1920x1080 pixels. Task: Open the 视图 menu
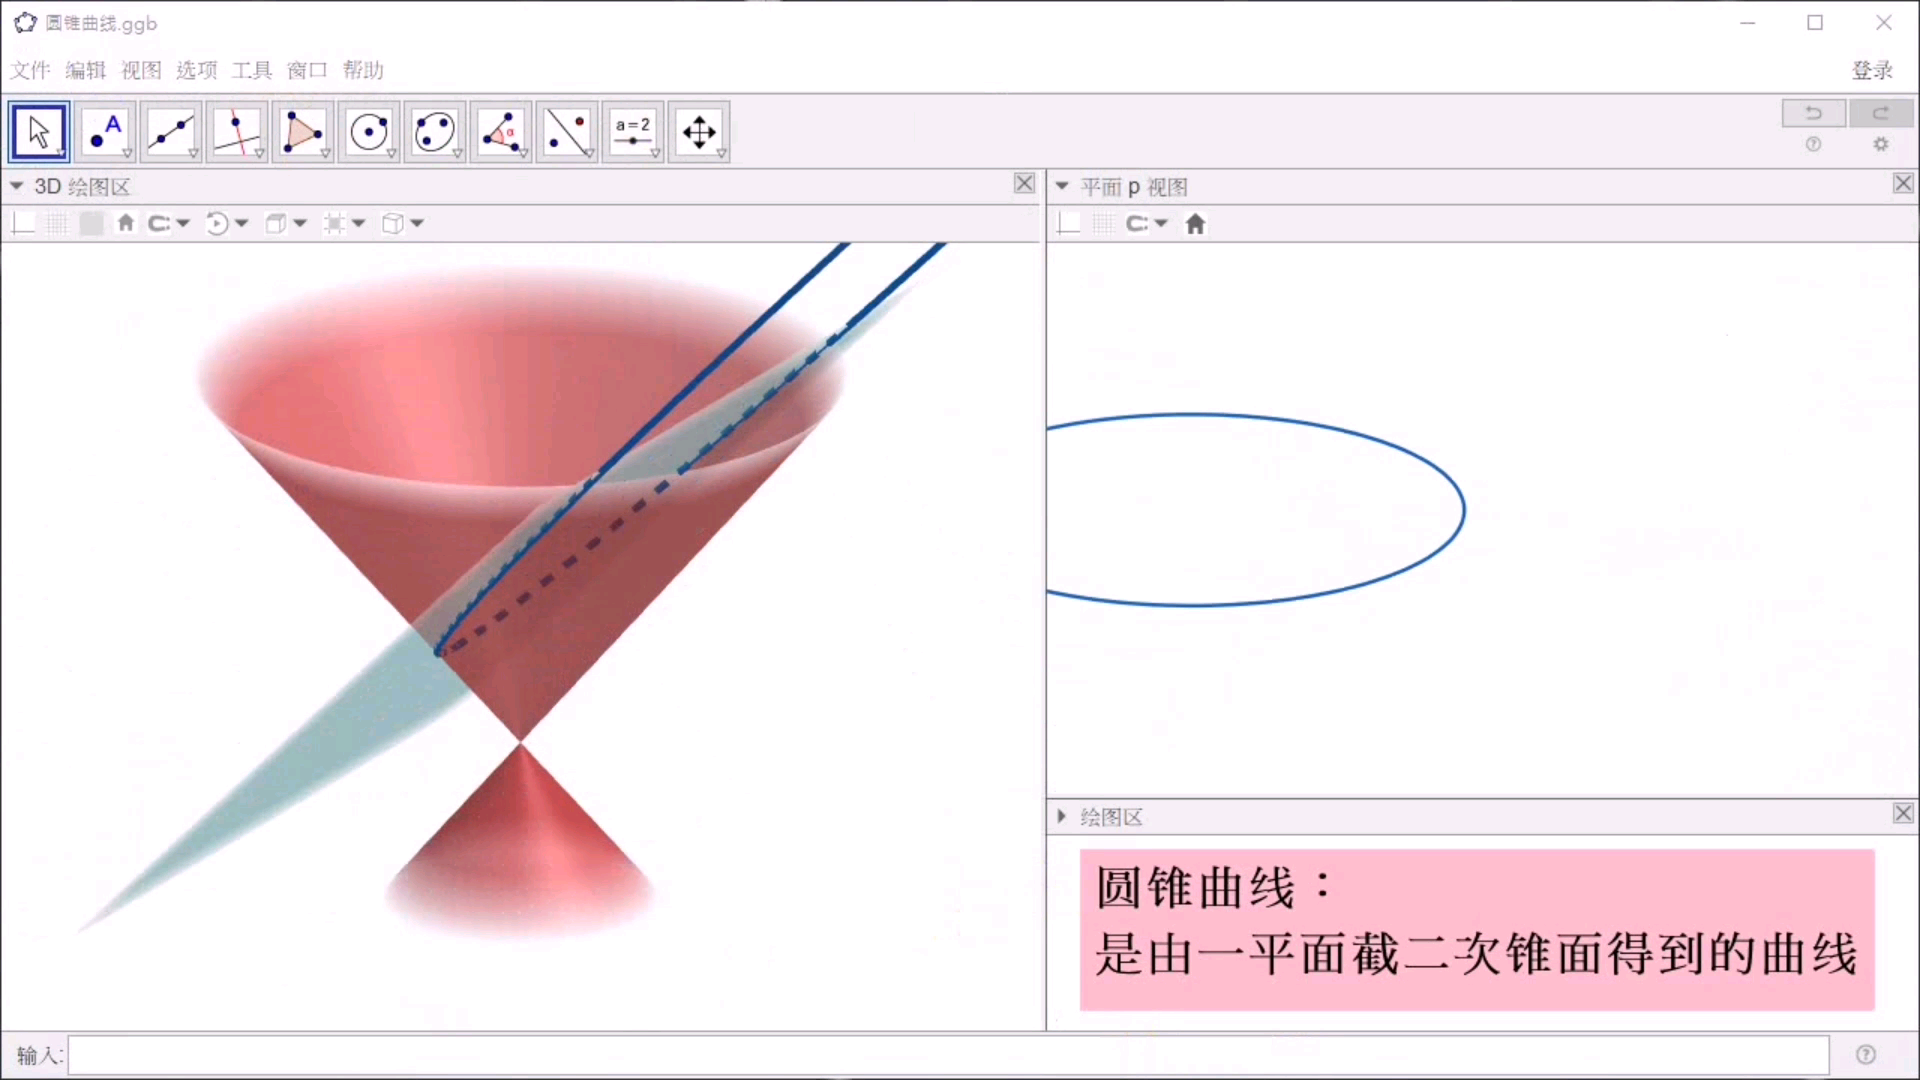pos(140,70)
